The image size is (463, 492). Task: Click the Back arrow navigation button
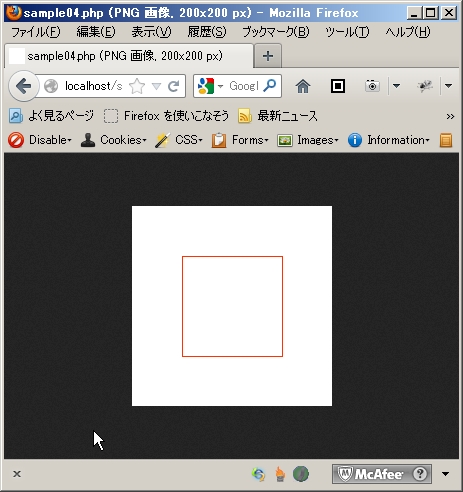click(x=23, y=86)
